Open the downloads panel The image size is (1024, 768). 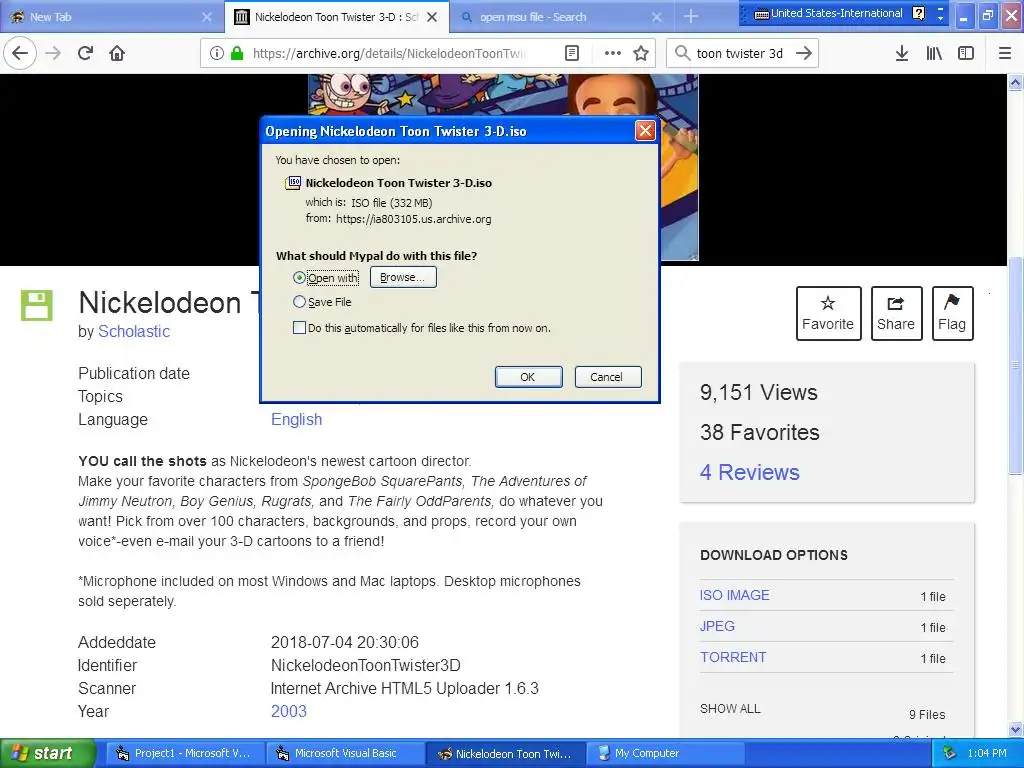(x=902, y=53)
